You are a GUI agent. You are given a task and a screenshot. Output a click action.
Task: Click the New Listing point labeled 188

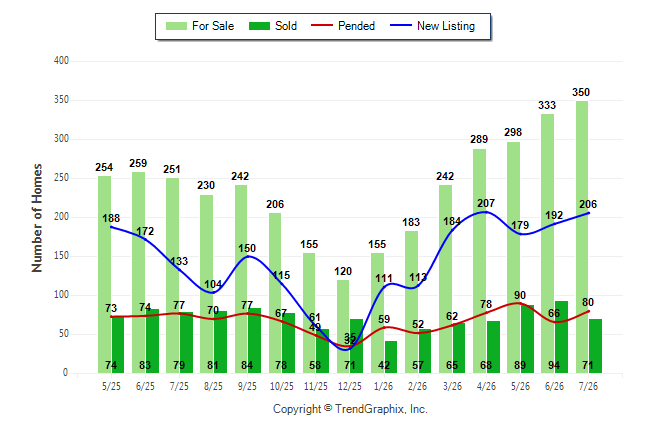(x=111, y=227)
